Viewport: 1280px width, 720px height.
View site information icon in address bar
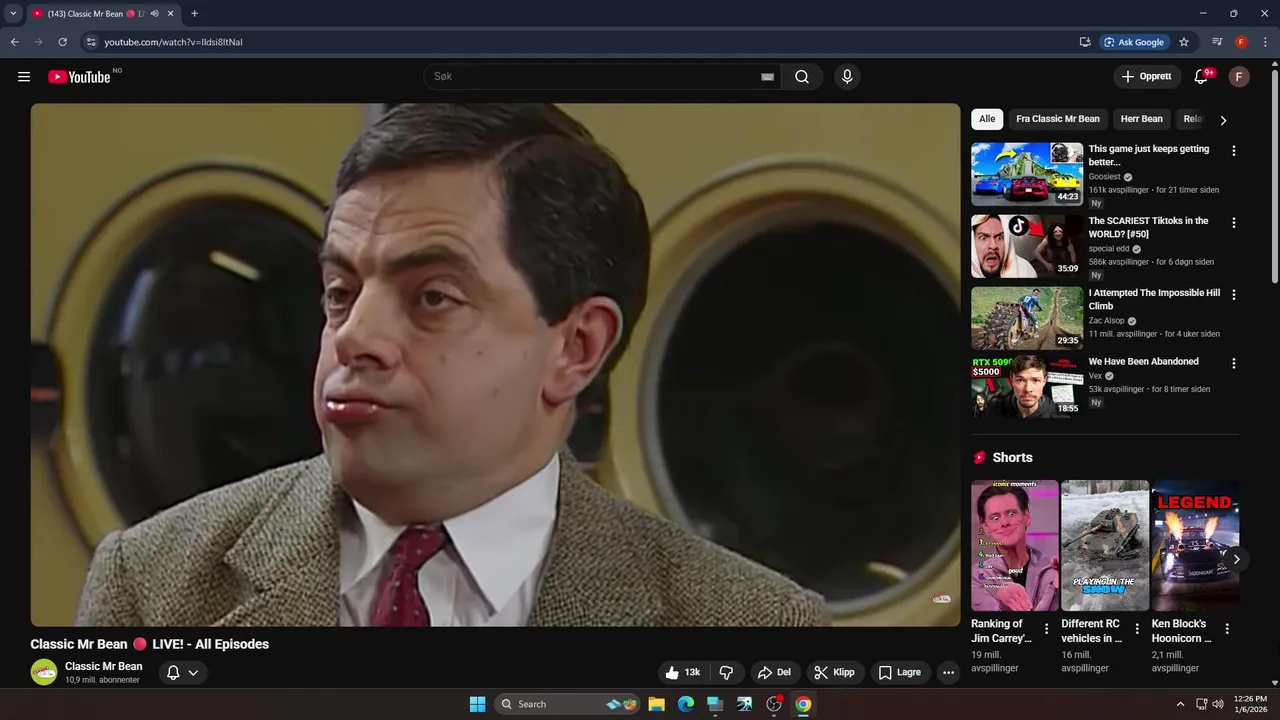90,42
